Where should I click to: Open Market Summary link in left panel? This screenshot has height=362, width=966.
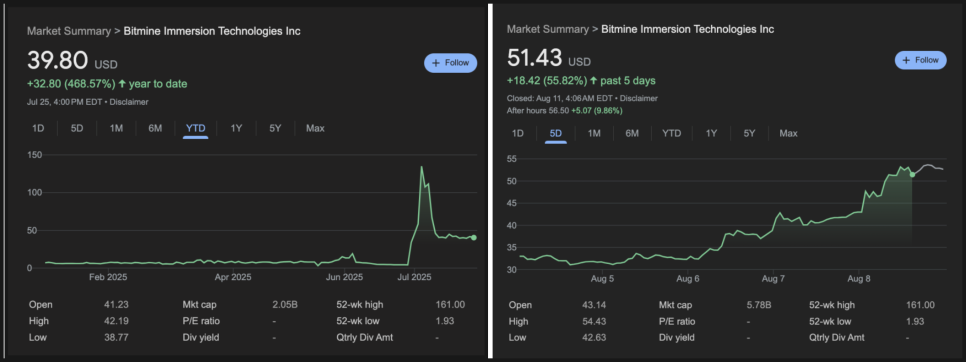pyautogui.click(x=69, y=31)
